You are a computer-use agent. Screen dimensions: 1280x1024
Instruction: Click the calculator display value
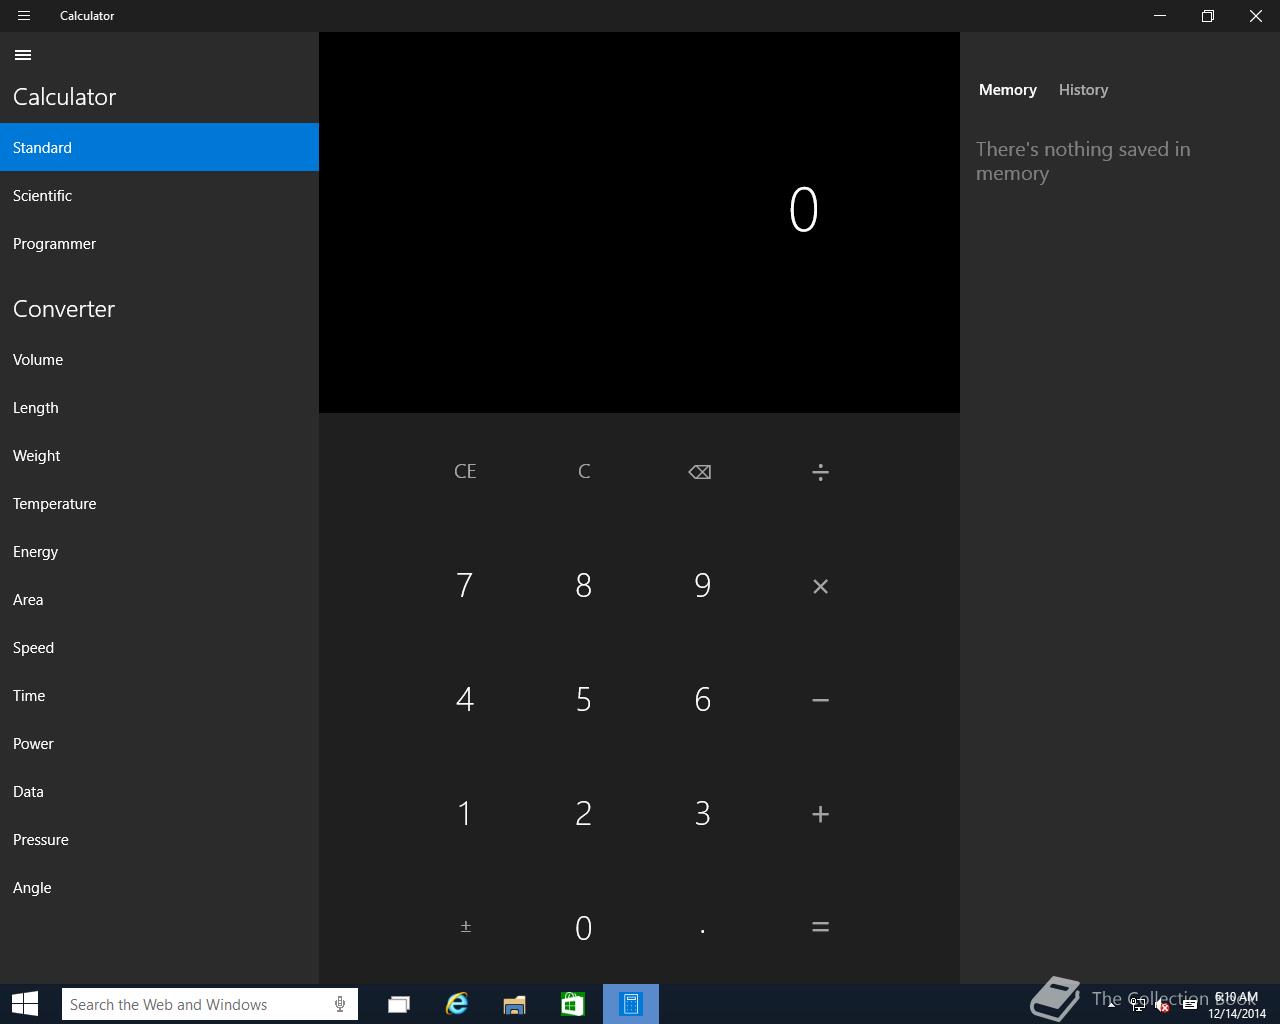click(804, 210)
